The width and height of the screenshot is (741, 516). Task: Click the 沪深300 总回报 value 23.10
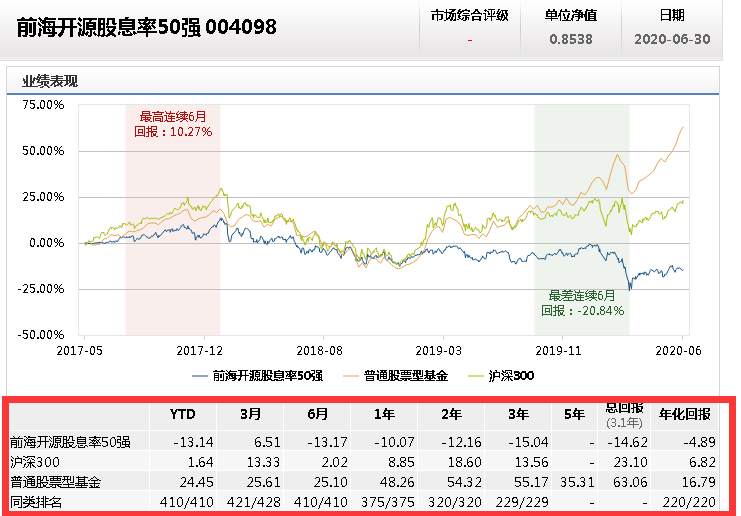click(x=630, y=462)
